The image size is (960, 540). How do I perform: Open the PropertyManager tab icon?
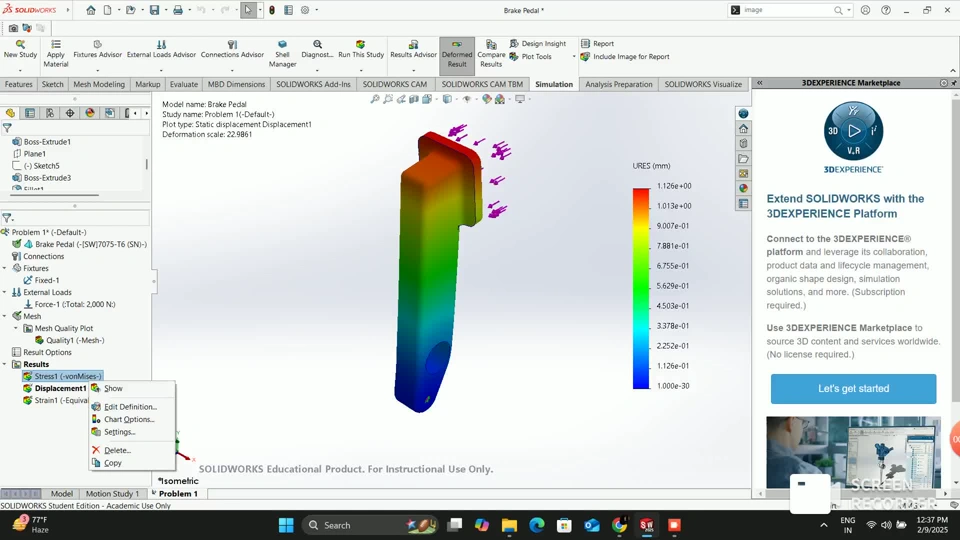coord(29,113)
